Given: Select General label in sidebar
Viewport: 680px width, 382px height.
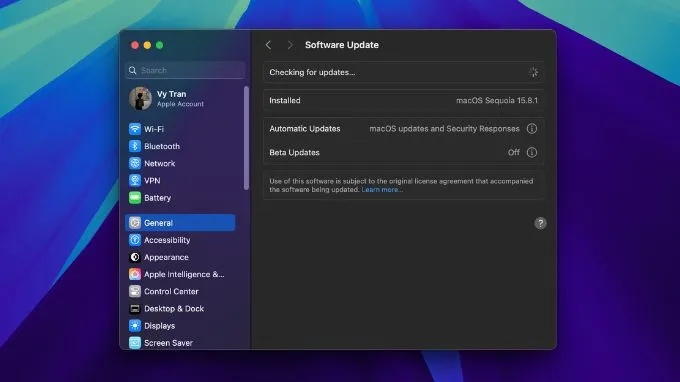Looking at the screenshot, I should (x=158, y=223).
